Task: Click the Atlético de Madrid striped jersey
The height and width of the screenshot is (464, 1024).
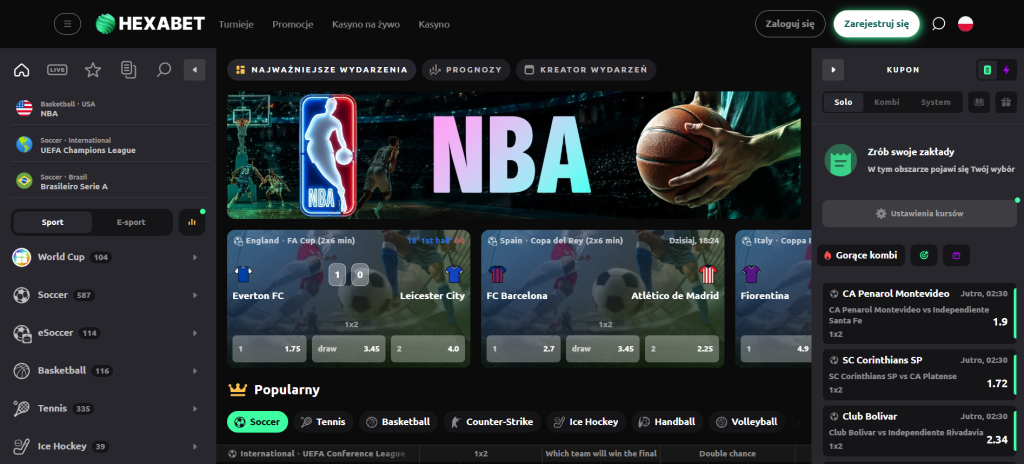Action: (x=707, y=274)
